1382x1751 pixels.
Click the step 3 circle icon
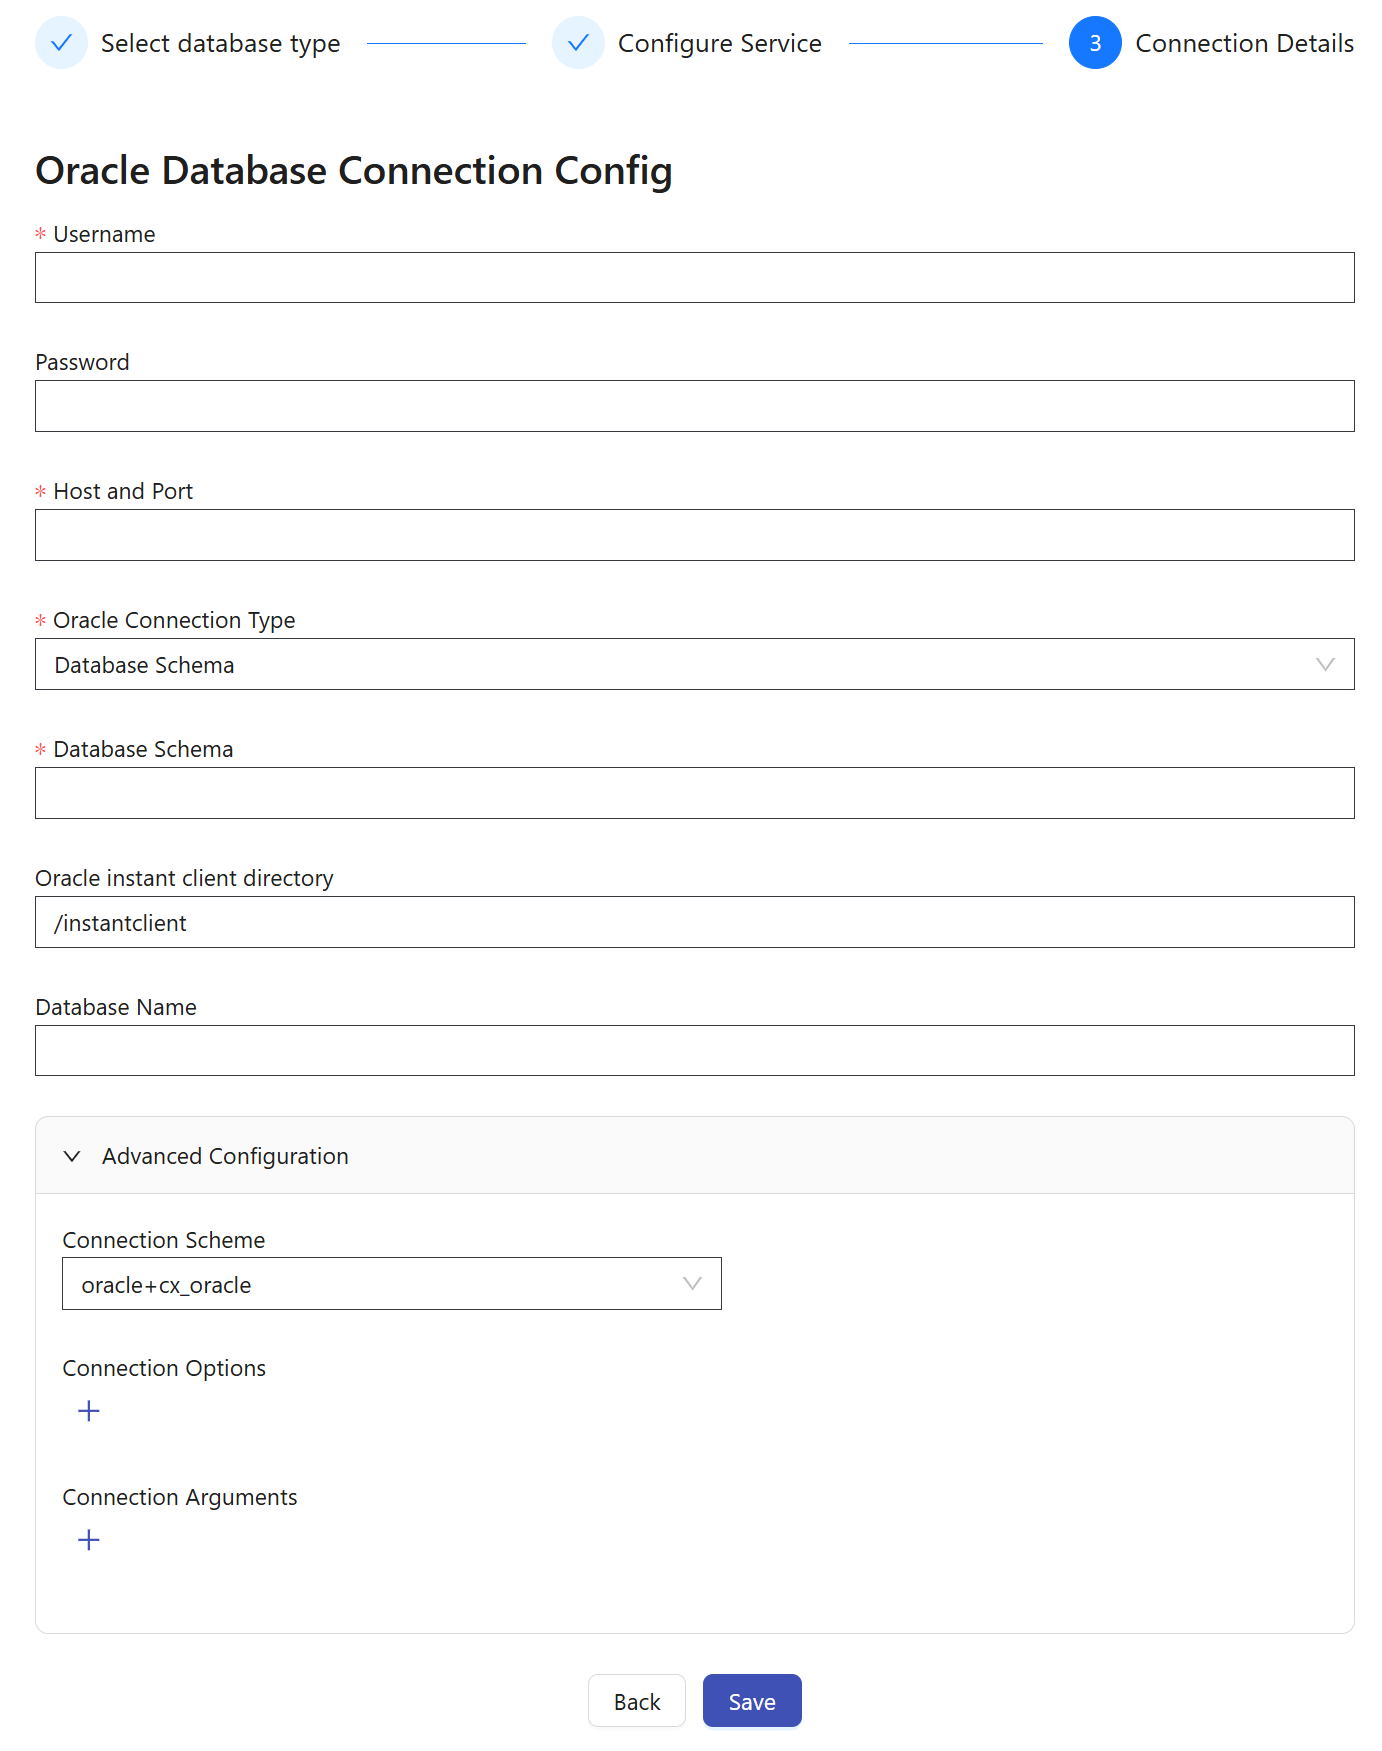click(1095, 43)
